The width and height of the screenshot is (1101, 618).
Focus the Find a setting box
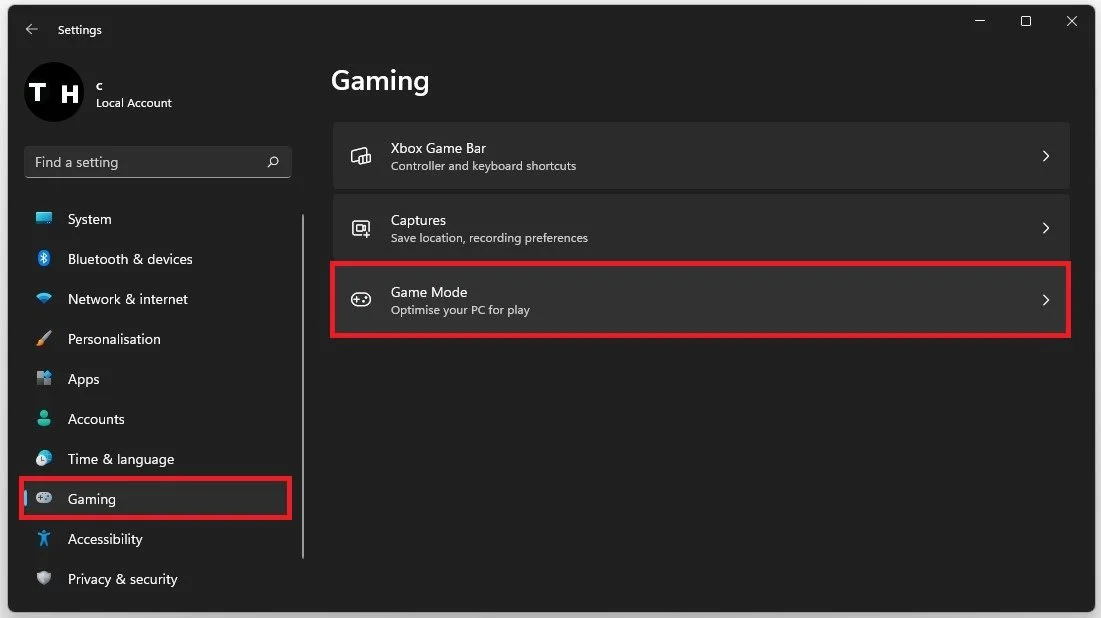(157, 162)
